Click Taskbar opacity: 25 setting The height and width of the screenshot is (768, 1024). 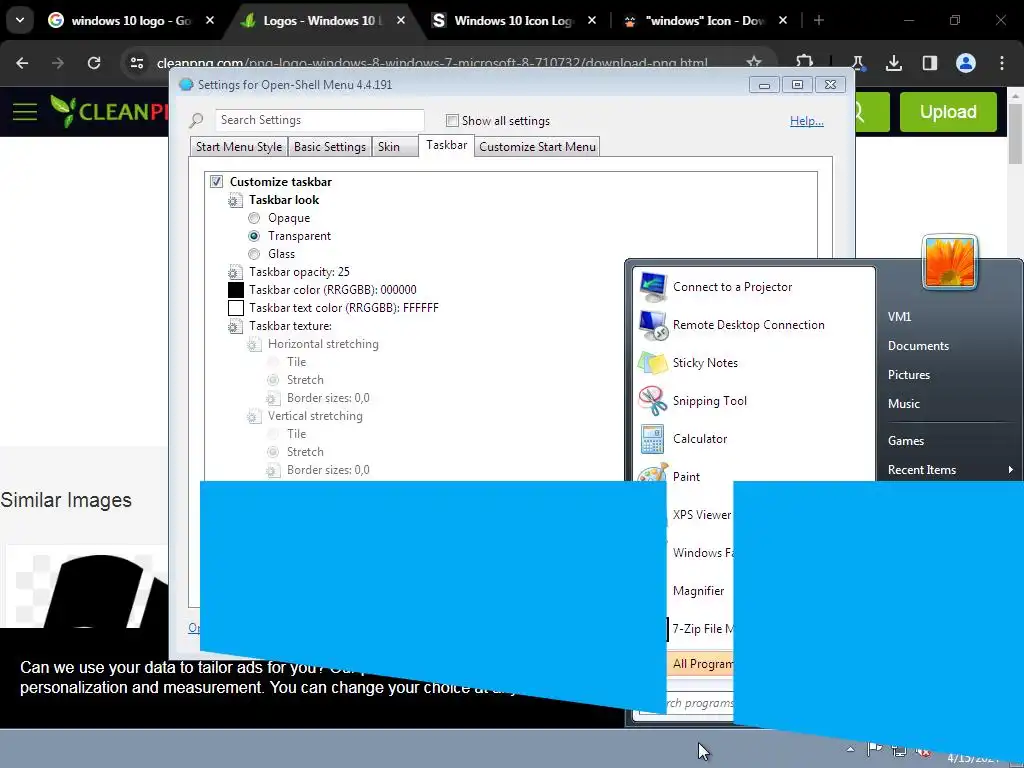click(299, 272)
